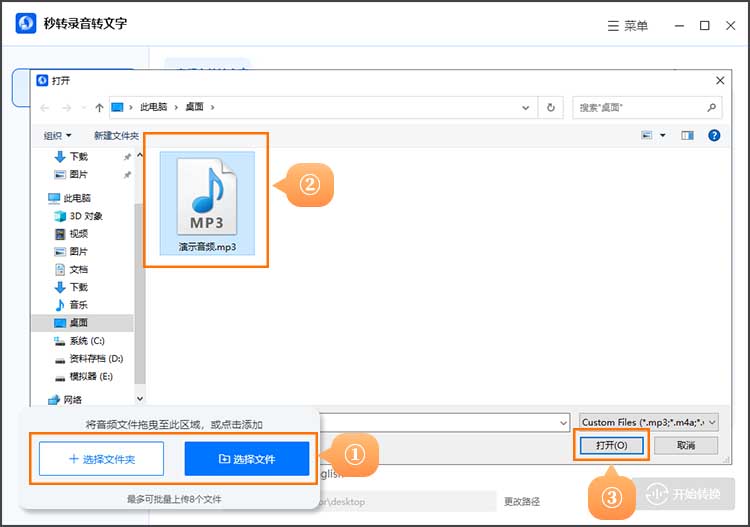Viewport: 750px width, 527px height.
Task: Click the breadcrumb computer icon
Action: tap(117, 107)
